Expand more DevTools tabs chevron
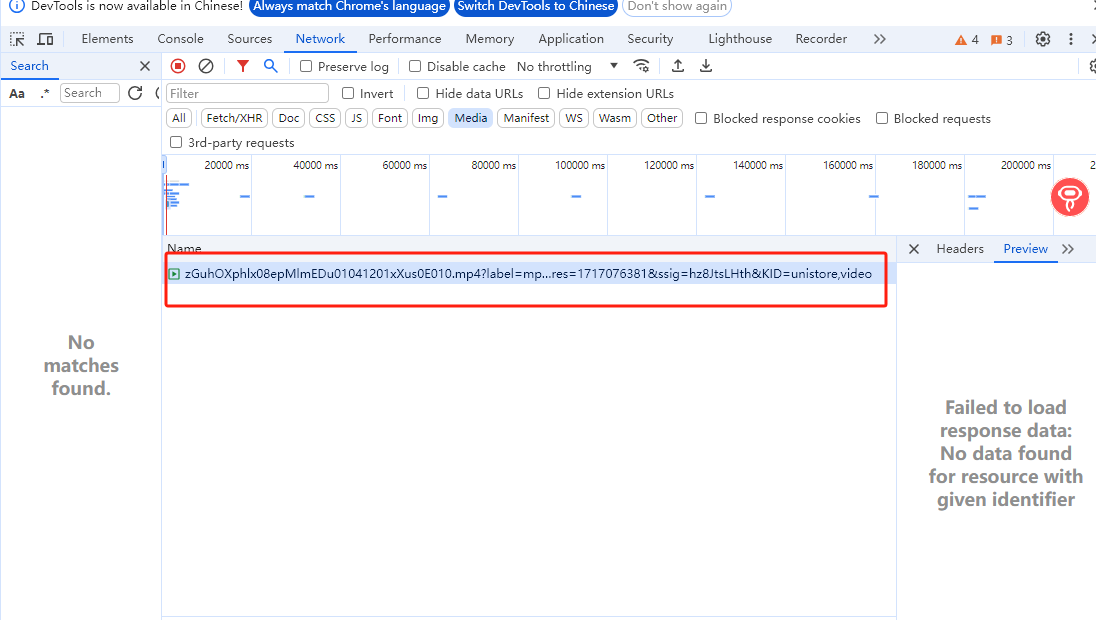 coord(880,39)
